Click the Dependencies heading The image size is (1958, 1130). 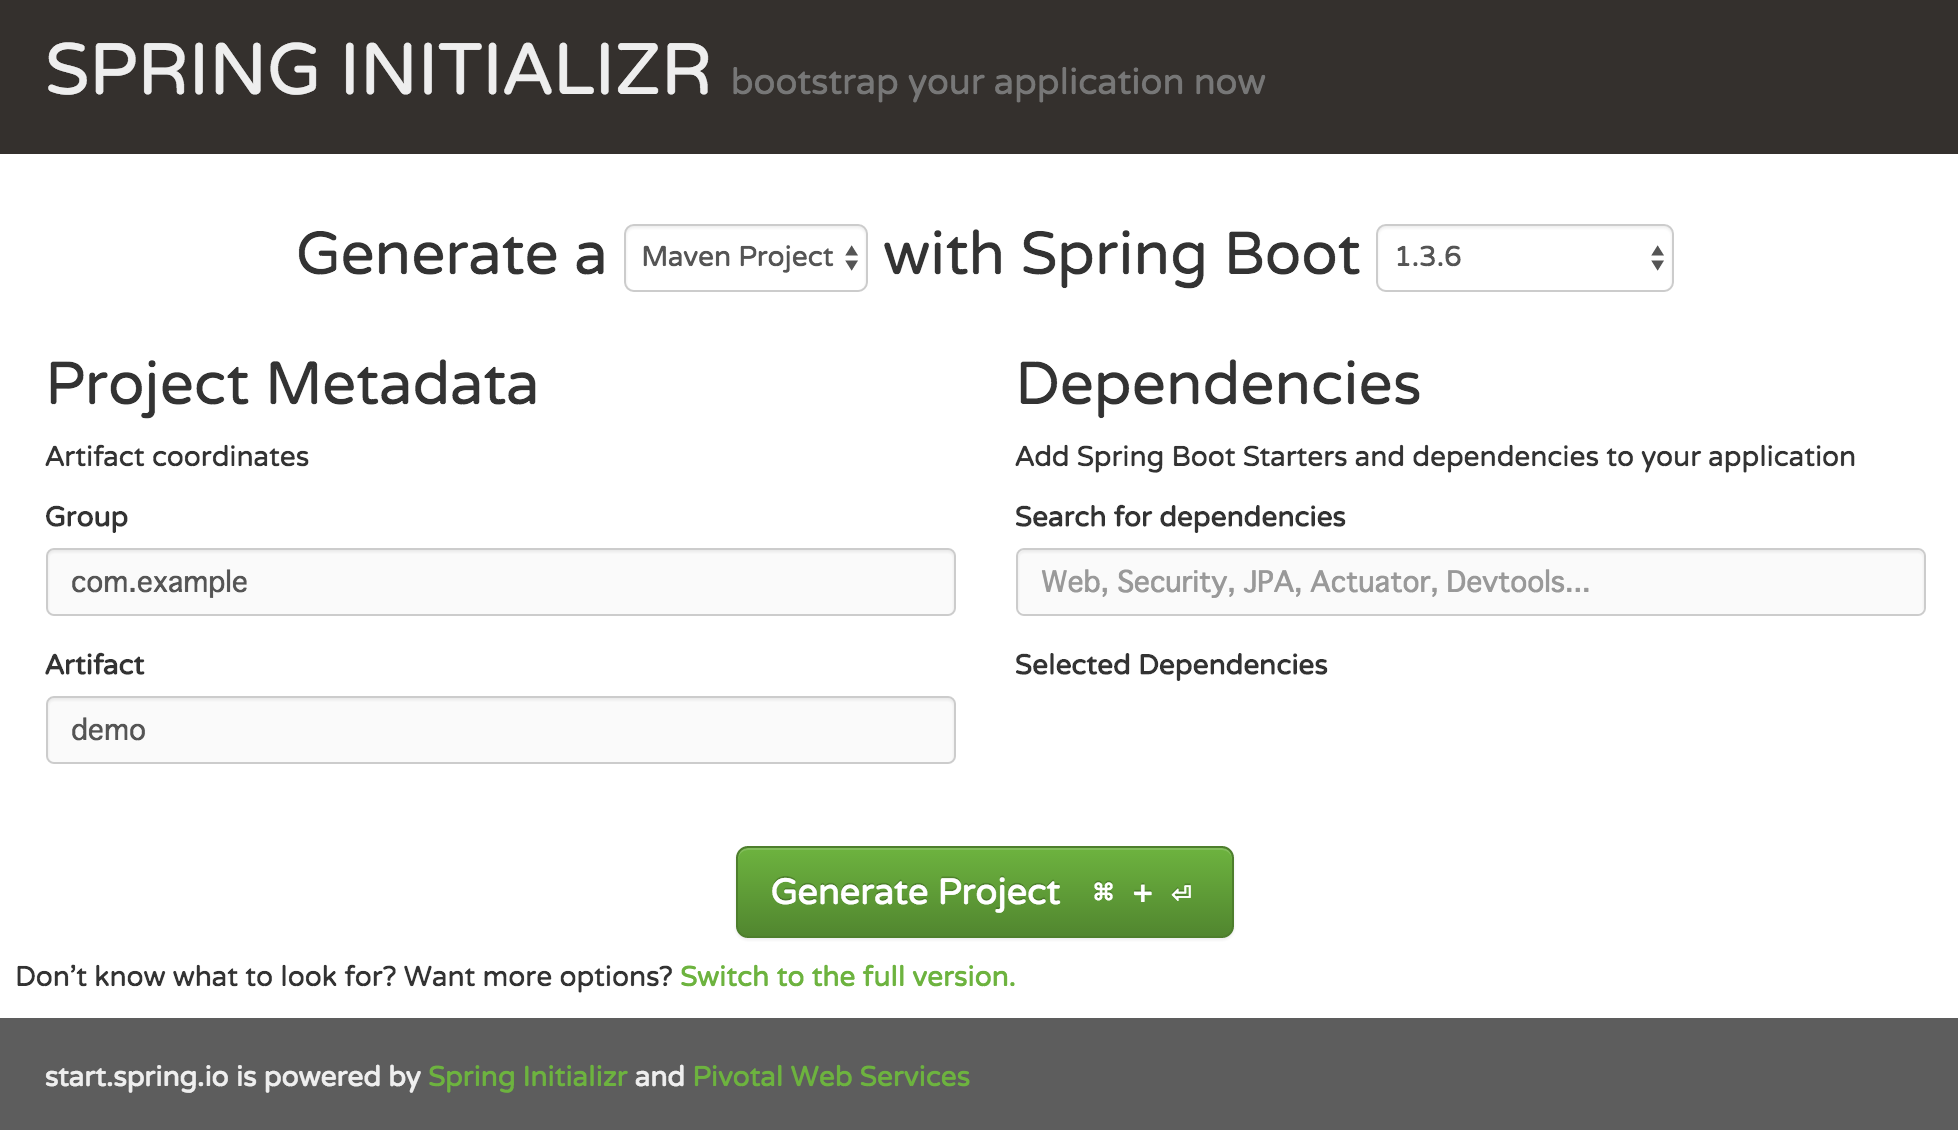pyautogui.click(x=1218, y=384)
